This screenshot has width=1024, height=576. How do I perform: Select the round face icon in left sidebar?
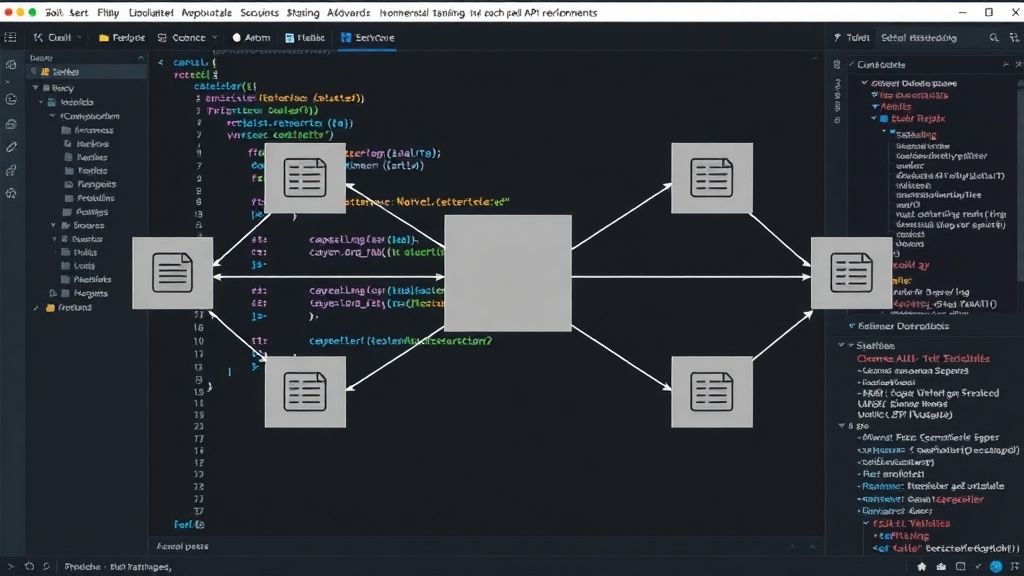[x=11, y=99]
